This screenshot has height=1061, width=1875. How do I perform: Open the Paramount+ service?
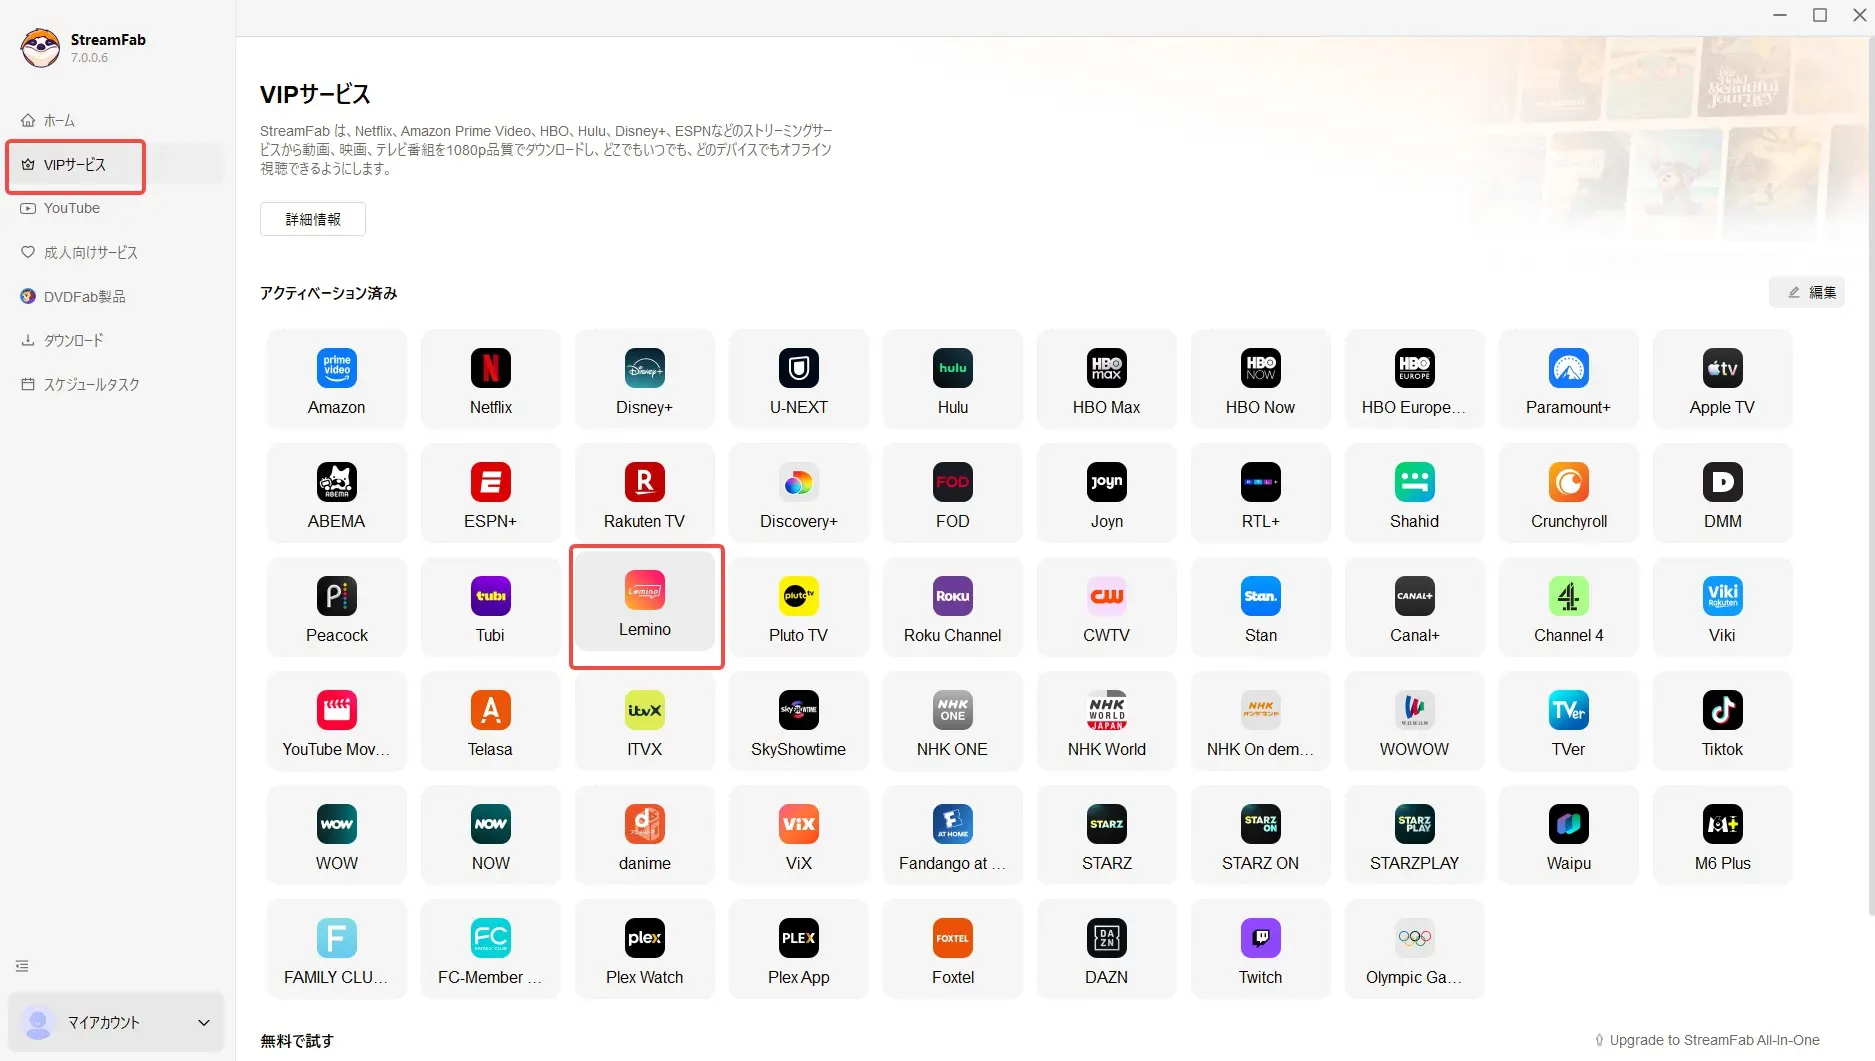[1569, 380]
